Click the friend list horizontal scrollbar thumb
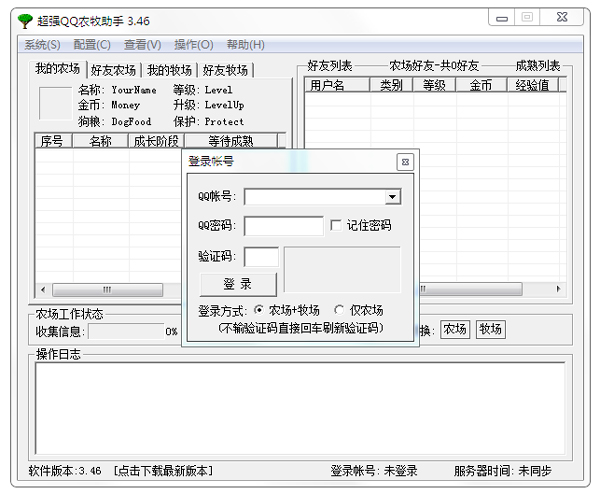600x494 pixels. pos(471,289)
